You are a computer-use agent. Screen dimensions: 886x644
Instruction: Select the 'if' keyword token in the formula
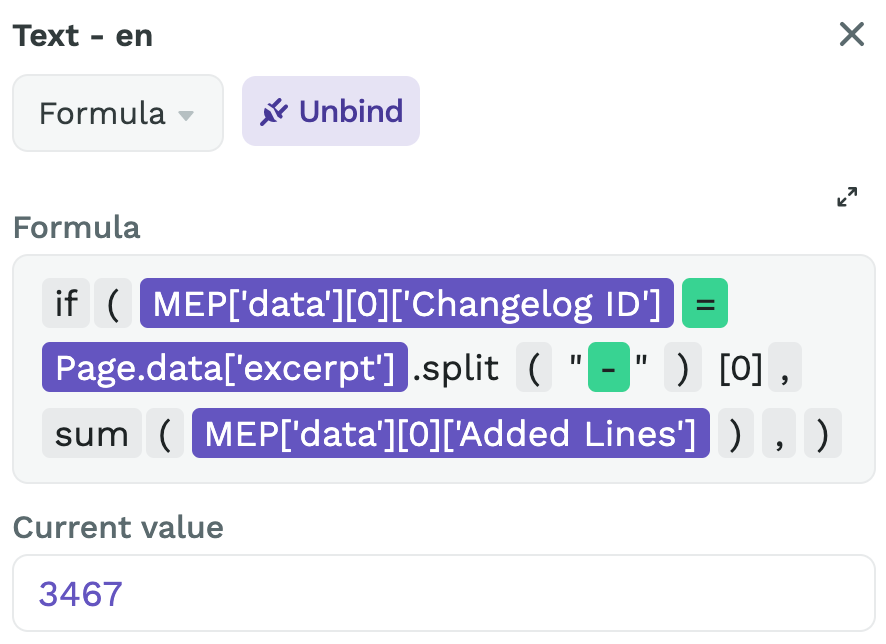coord(65,303)
